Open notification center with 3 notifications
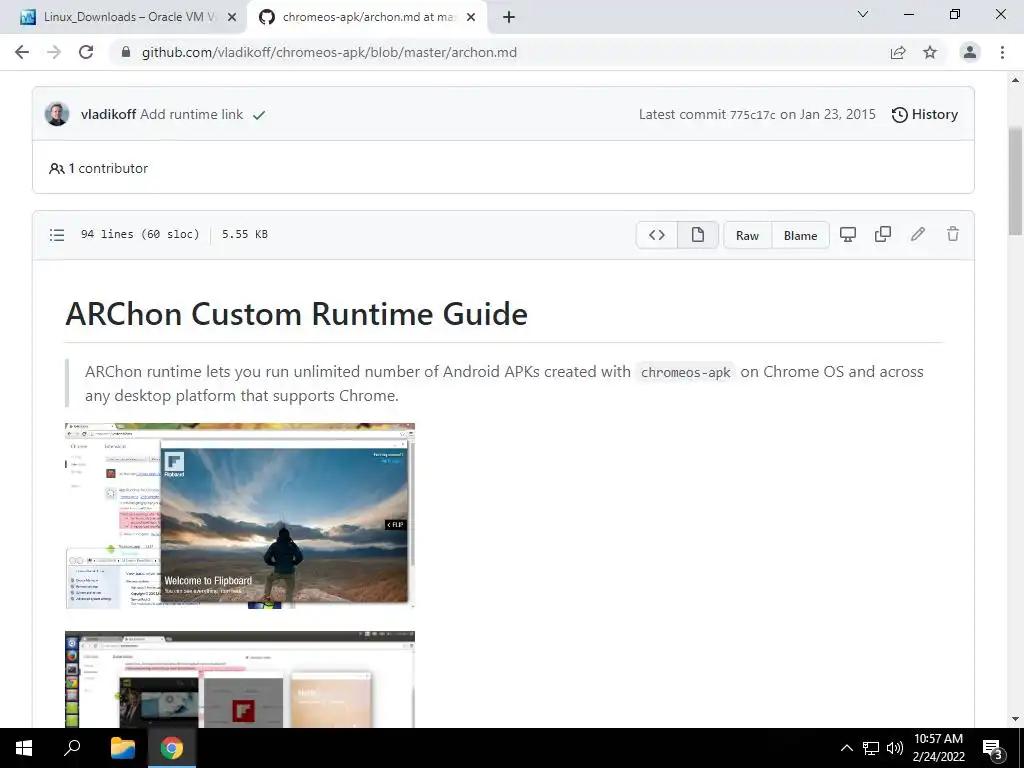The height and width of the screenshot is (768, 1024). [x=993, y=748]
